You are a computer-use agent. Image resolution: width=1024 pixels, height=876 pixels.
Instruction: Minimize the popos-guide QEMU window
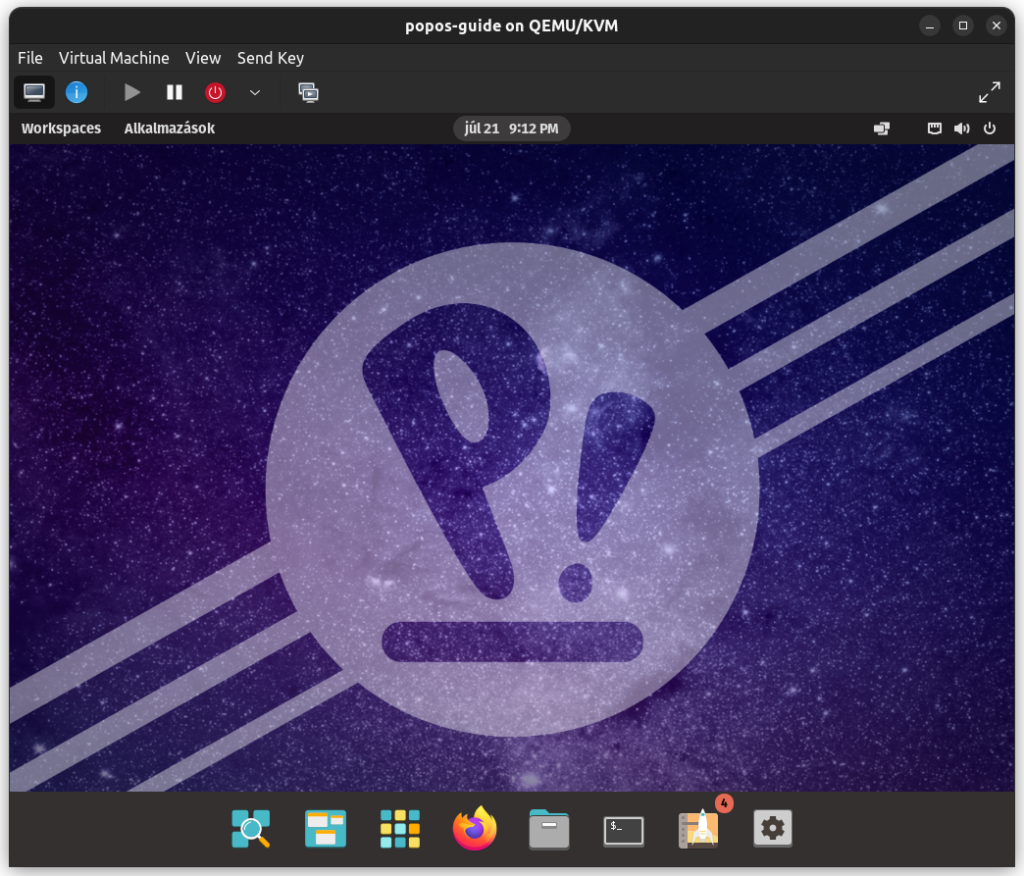[x=929, y=26]
